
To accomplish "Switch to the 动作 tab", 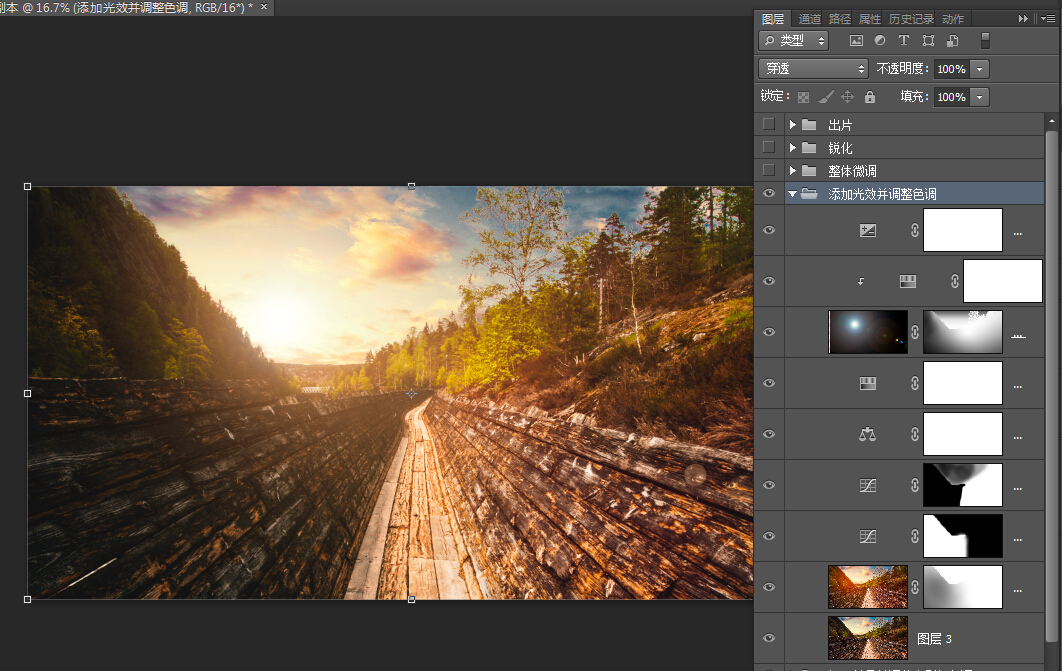I will point(953,19).
